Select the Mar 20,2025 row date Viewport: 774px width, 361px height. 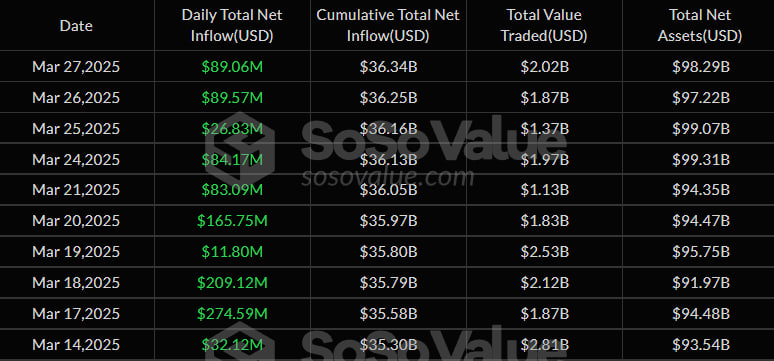(x=76, y=221)
